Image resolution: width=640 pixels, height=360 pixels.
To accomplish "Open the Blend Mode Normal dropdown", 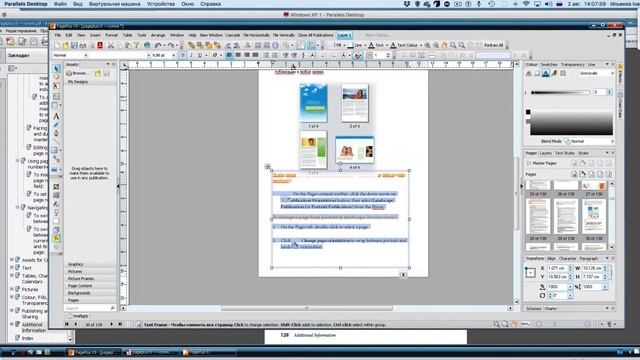I will [612, 141].
